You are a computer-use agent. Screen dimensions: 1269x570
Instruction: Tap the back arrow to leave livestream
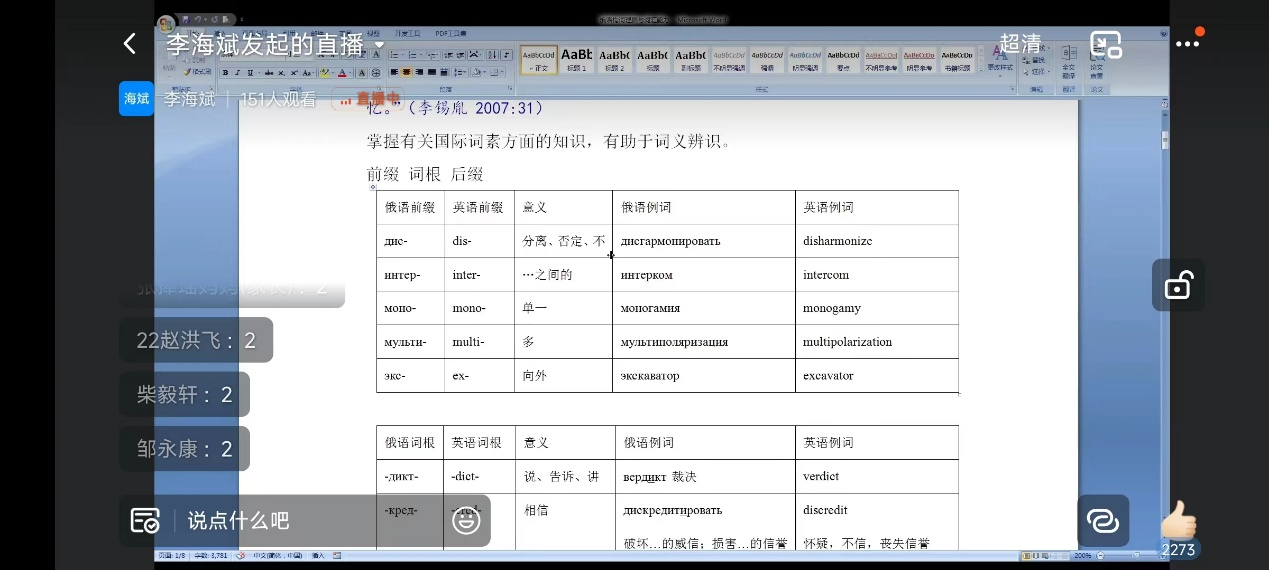129,44
